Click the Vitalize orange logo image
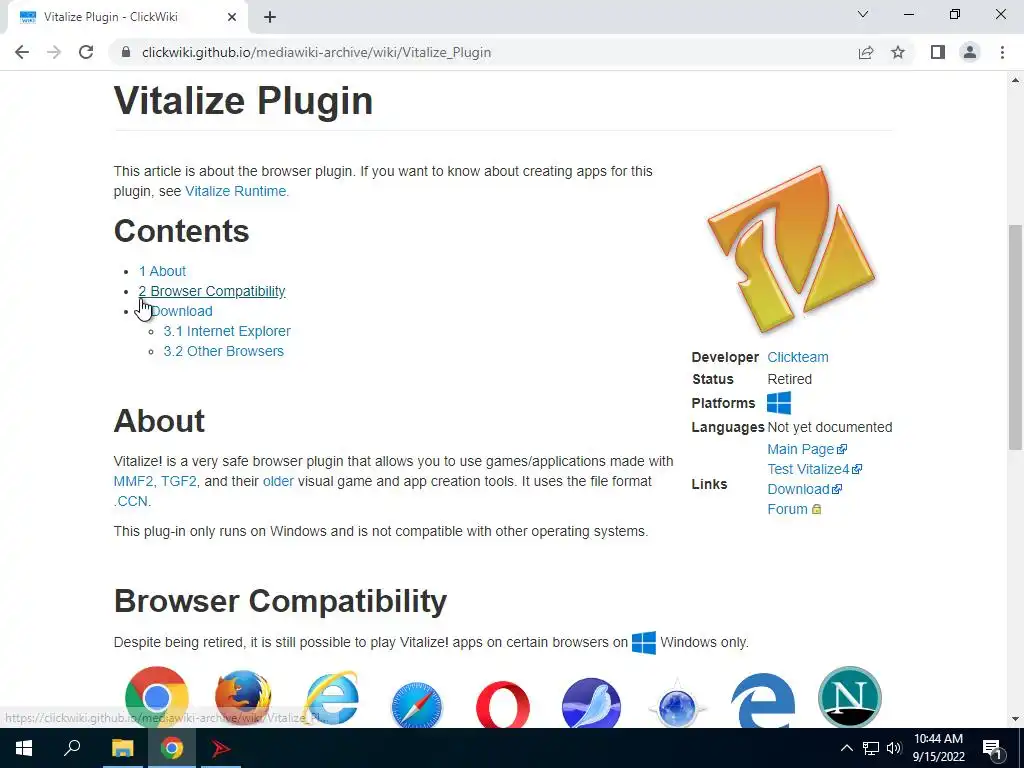This screenshot has width=1024, height=768. click(792, 249)
